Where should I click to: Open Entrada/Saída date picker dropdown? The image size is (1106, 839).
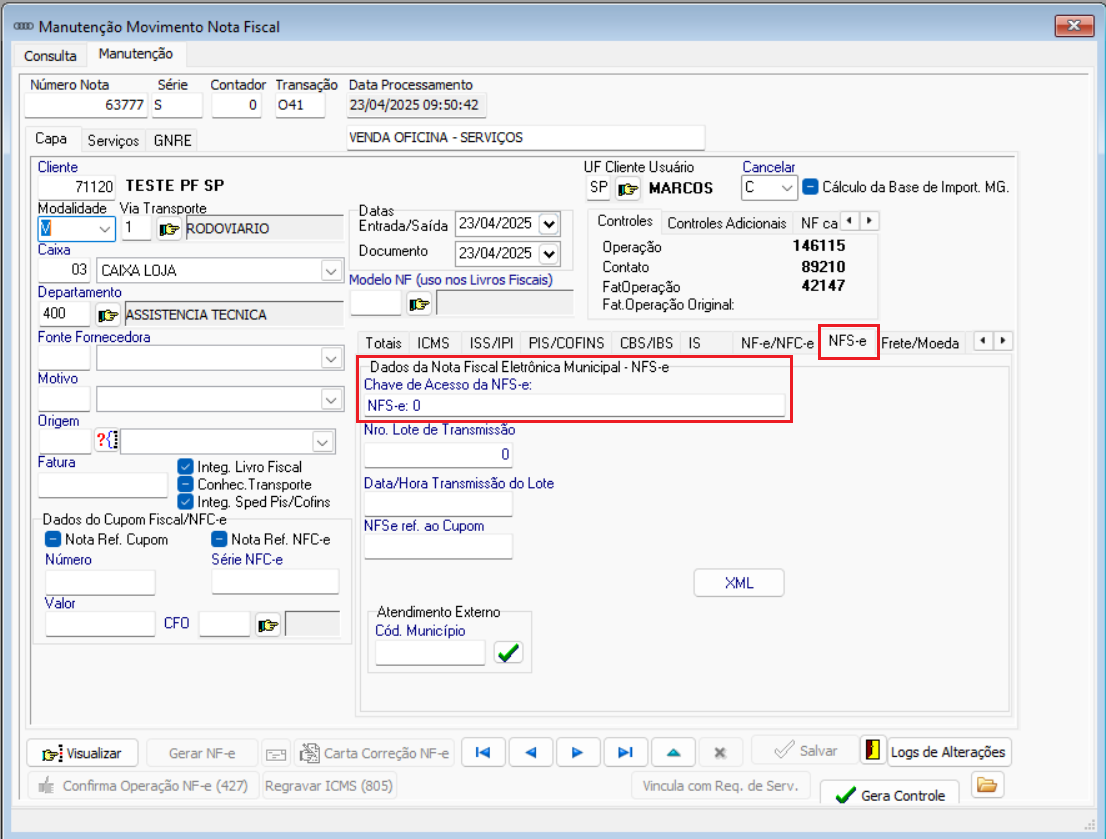549,224
